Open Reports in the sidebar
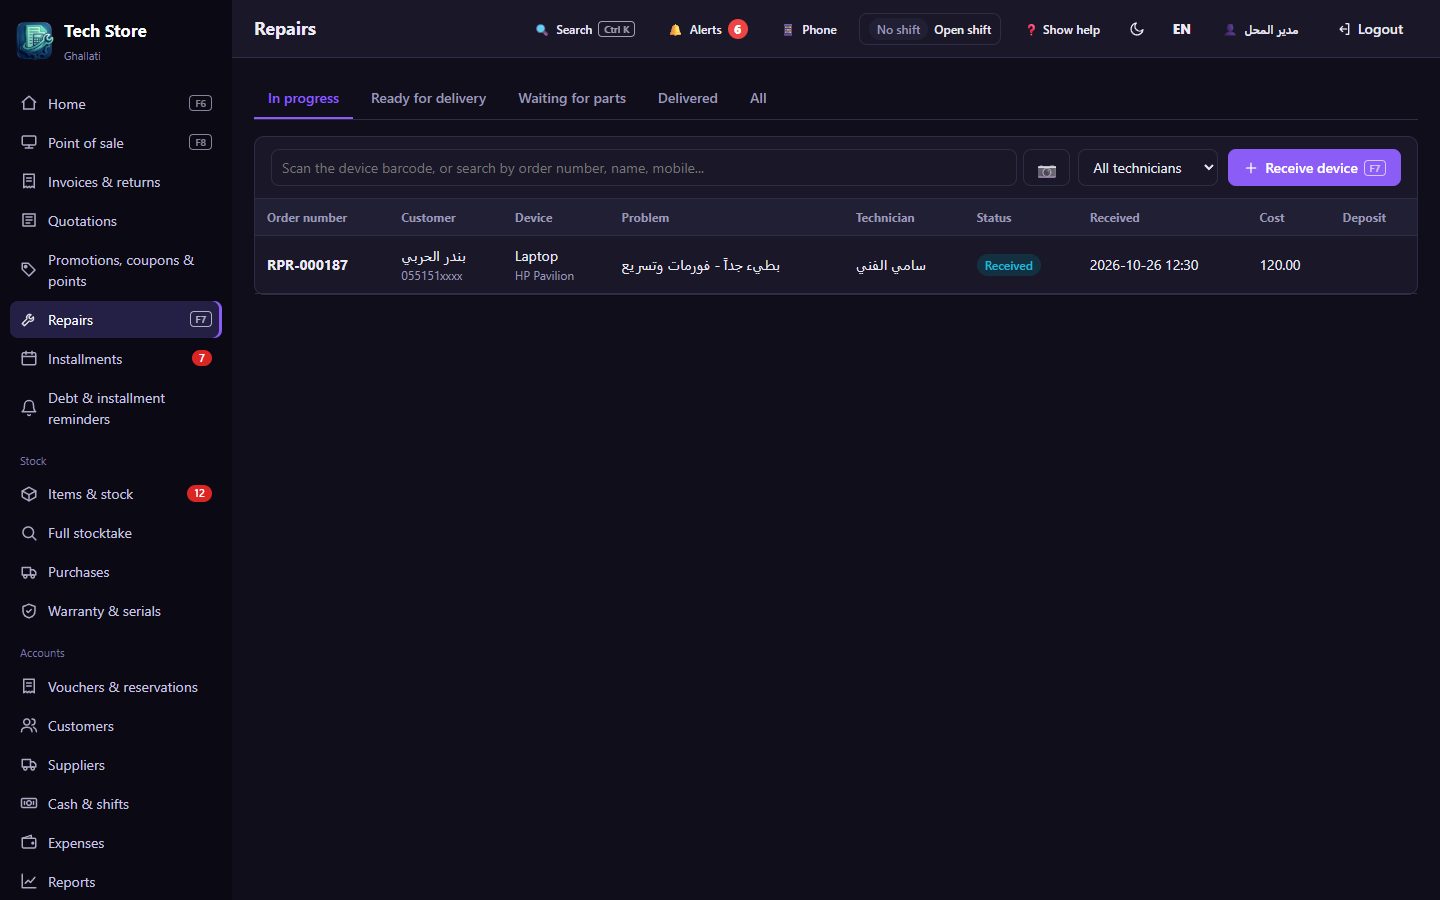The image size is (1440, 900). [x=115, y=882]
